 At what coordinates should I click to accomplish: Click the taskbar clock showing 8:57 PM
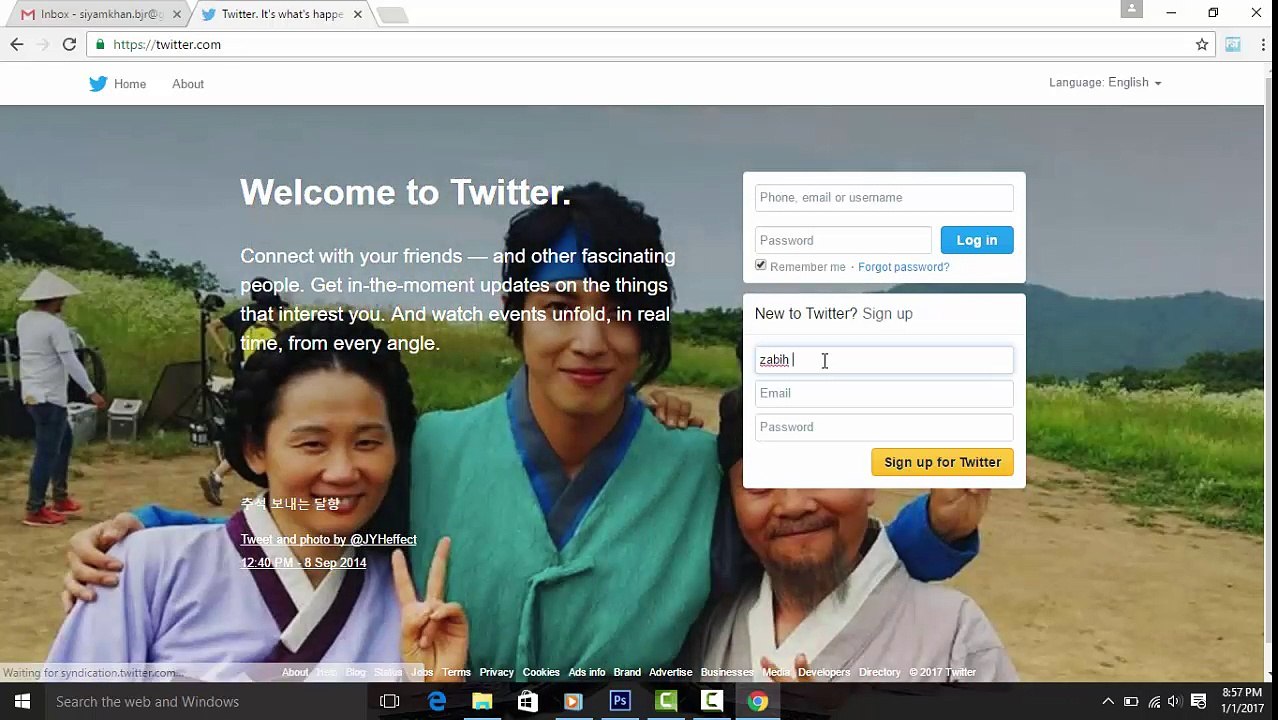point(1242,701)
